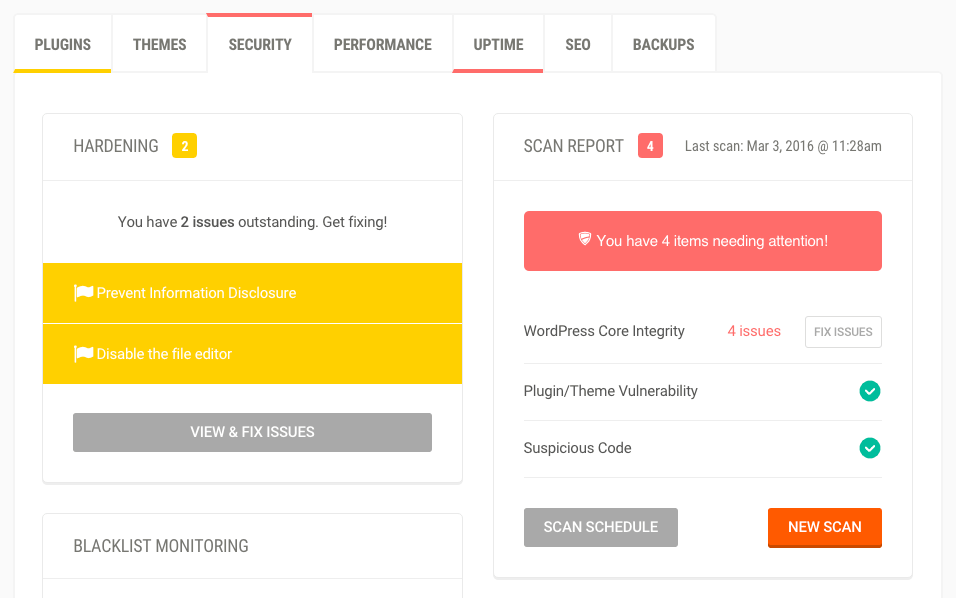Click the green checkmark for Plugin/Theme Vulnerability
Viewport: 956px width, 598px height.
870,391
